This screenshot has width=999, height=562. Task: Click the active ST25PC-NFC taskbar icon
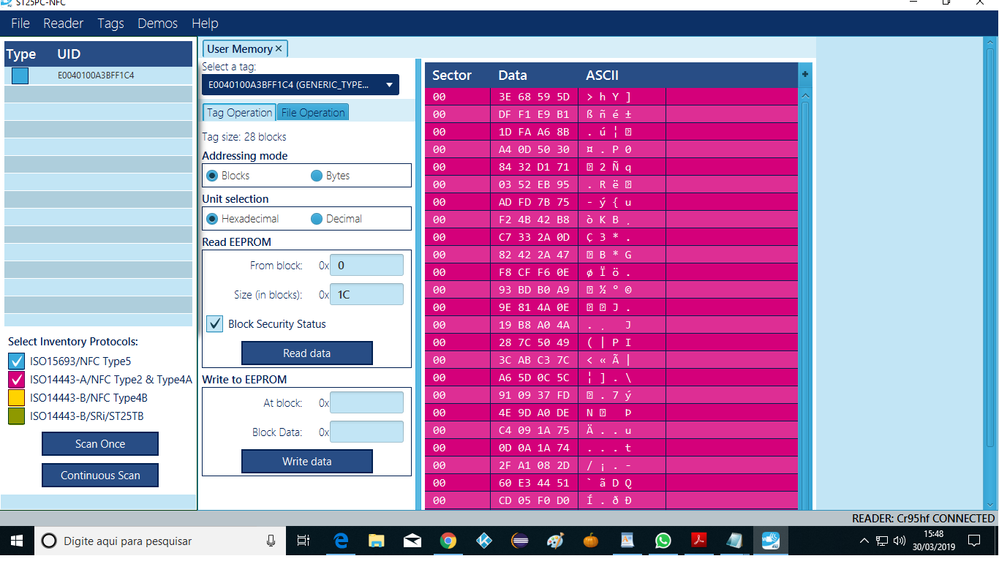(770, 541)
